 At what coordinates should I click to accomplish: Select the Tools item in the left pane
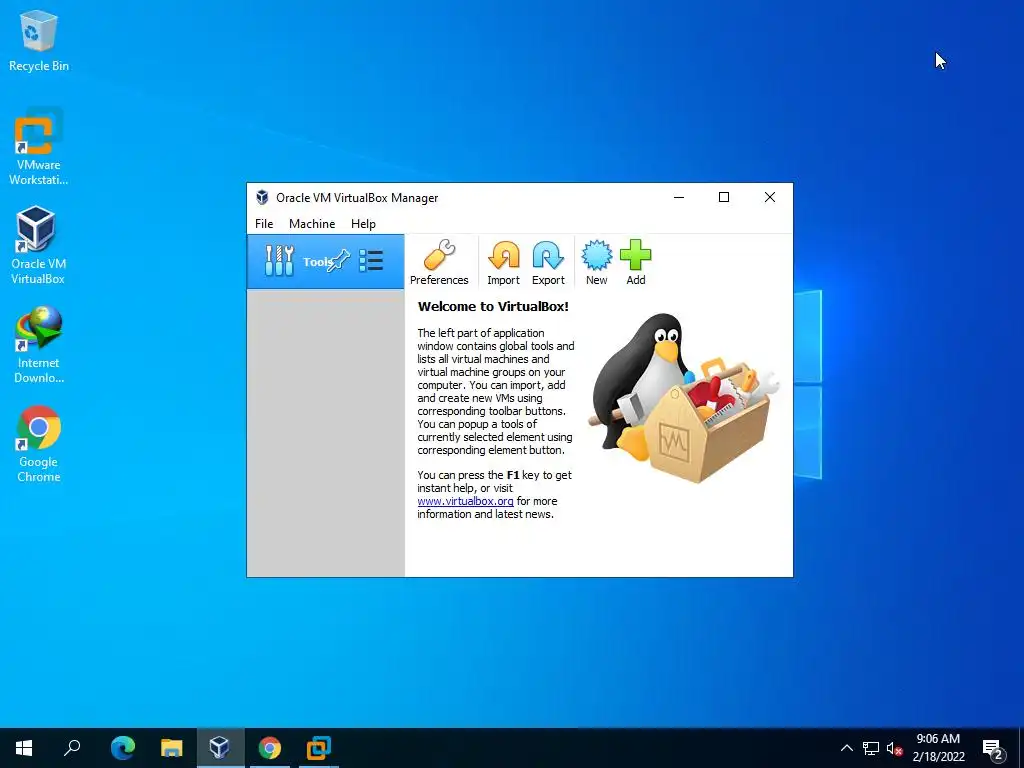click(325, 261)
